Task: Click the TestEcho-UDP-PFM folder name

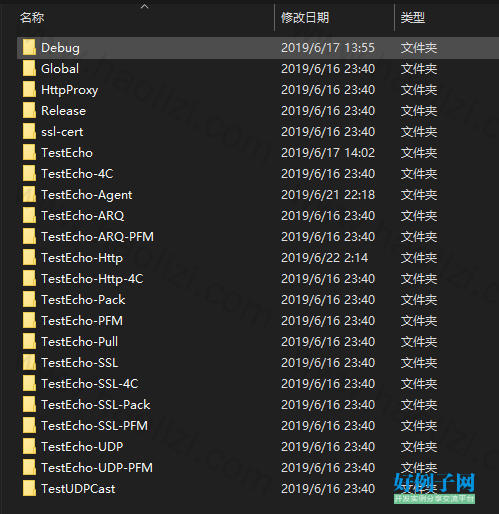Action: (x=97, y=468)
